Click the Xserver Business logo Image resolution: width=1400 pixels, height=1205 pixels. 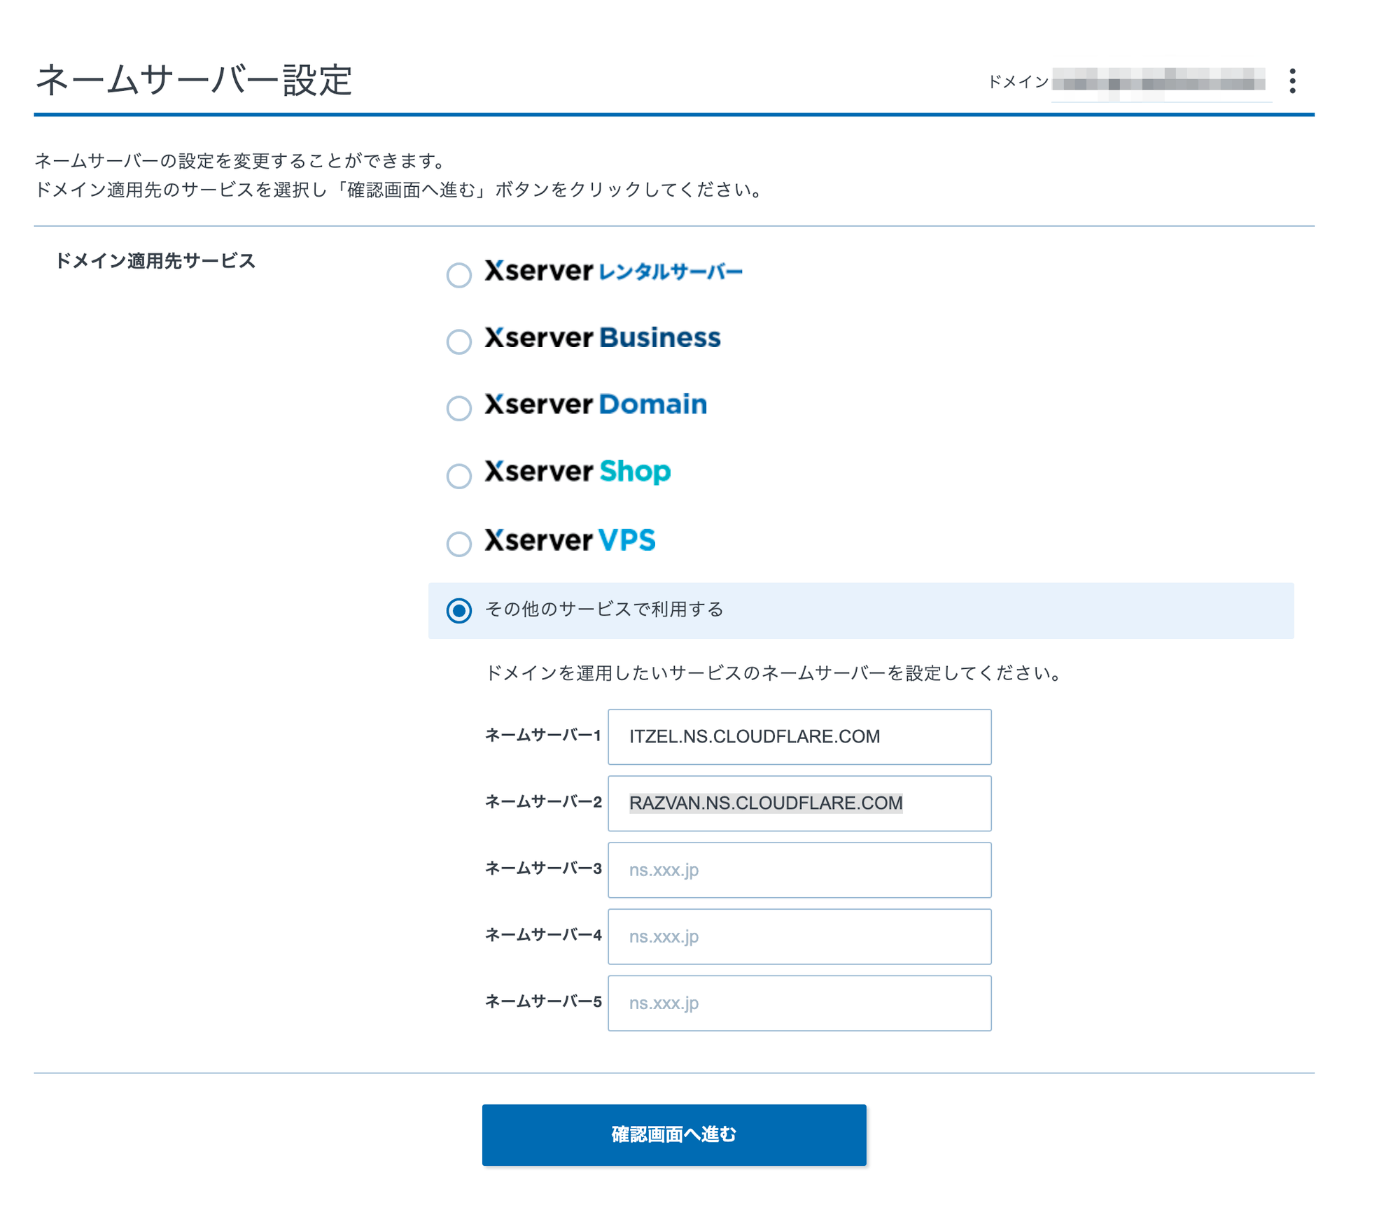602,338
